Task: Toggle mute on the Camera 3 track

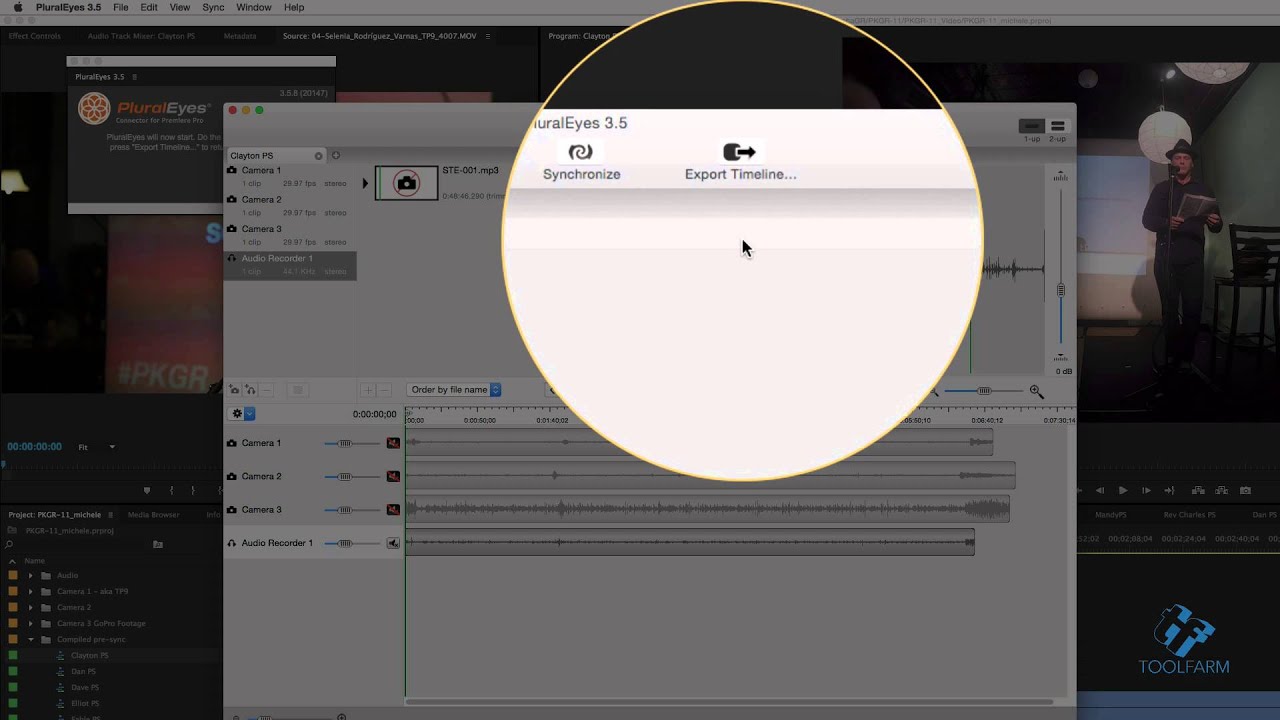Action: [393, 510]
